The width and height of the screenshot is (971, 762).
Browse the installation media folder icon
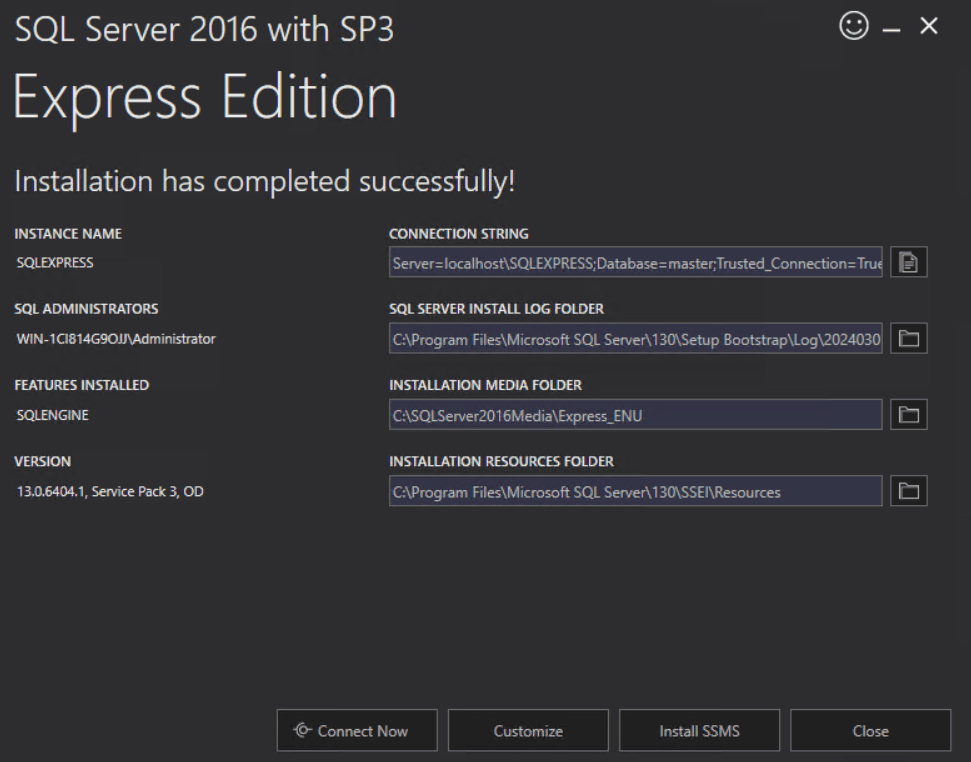(908, 414)
